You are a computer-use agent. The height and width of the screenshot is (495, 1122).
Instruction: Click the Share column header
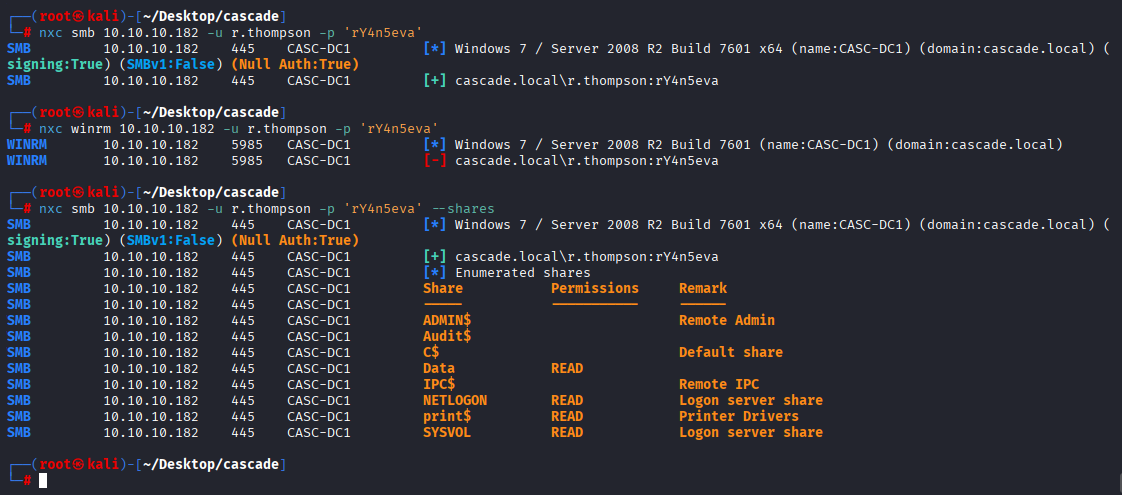(442, 288)
